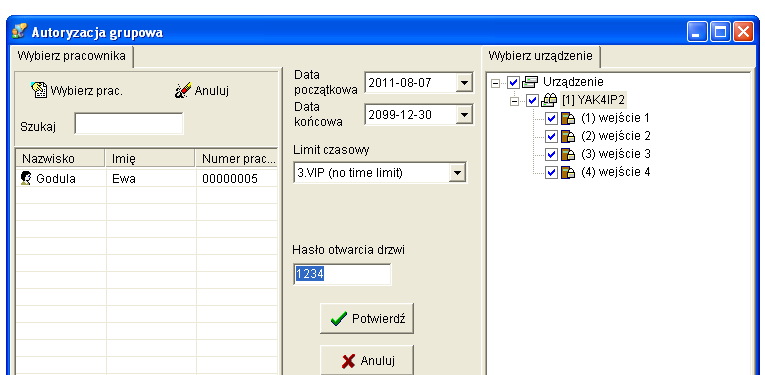Open the Wybierz urządzenie tab
Viewport: 765px width, 375px height.
click(x=540, y=56)
